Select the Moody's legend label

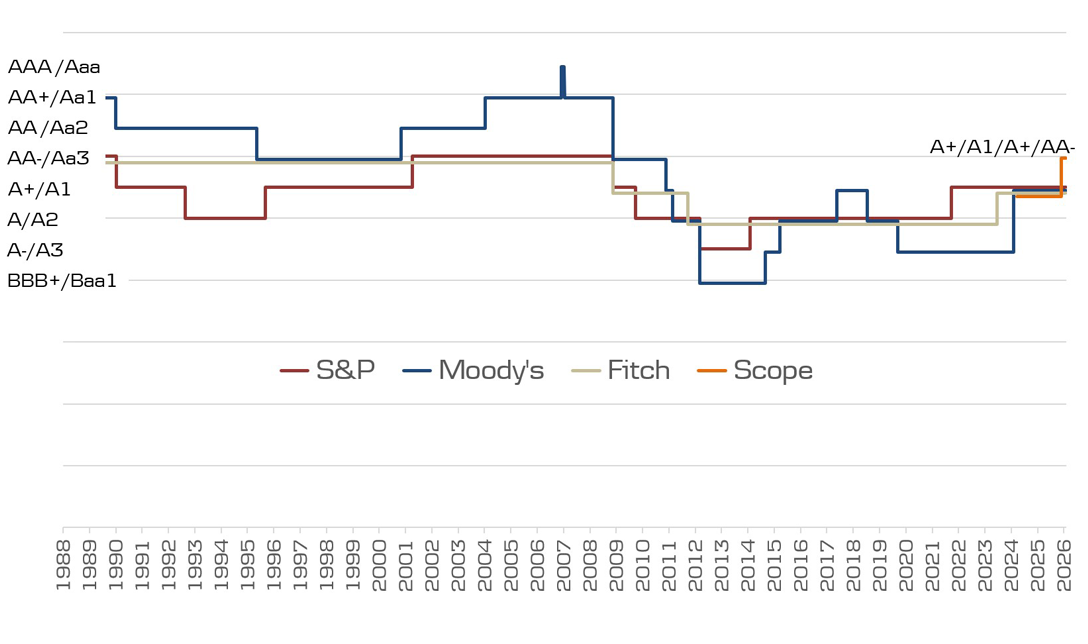pos(491,371)
